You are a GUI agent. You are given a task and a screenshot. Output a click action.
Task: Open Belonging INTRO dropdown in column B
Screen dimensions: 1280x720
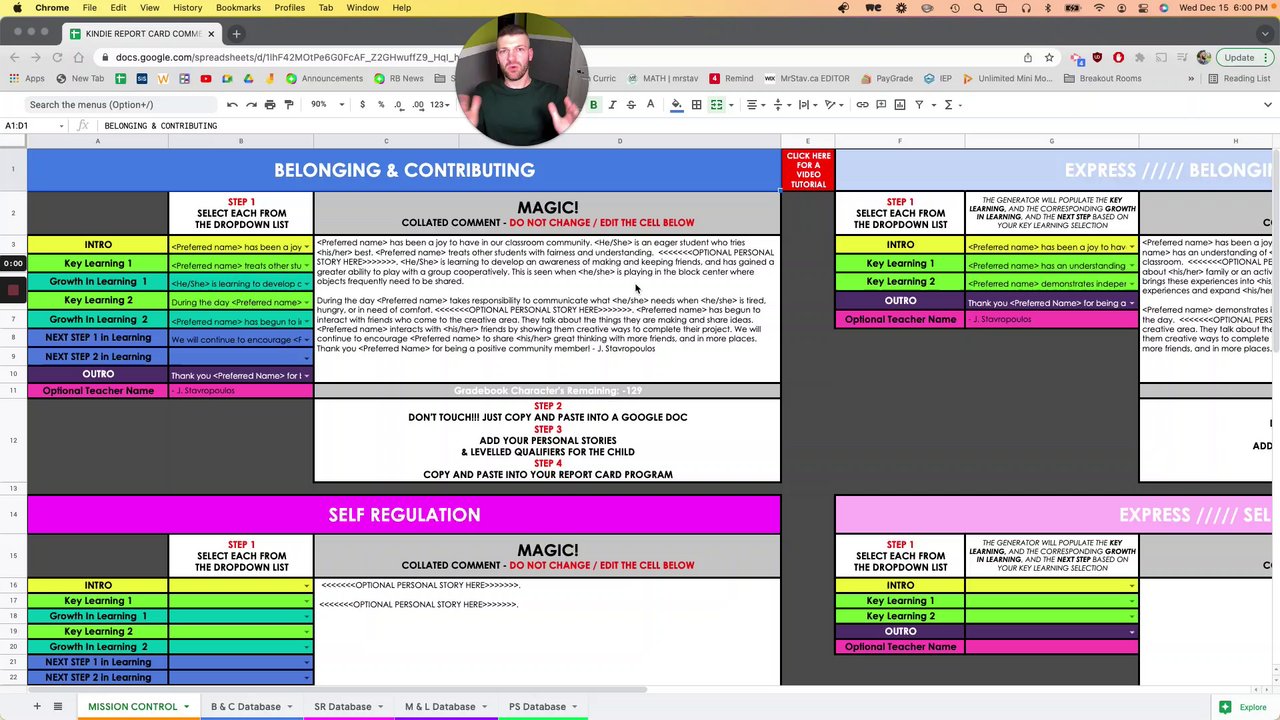[x=306, y=247]
